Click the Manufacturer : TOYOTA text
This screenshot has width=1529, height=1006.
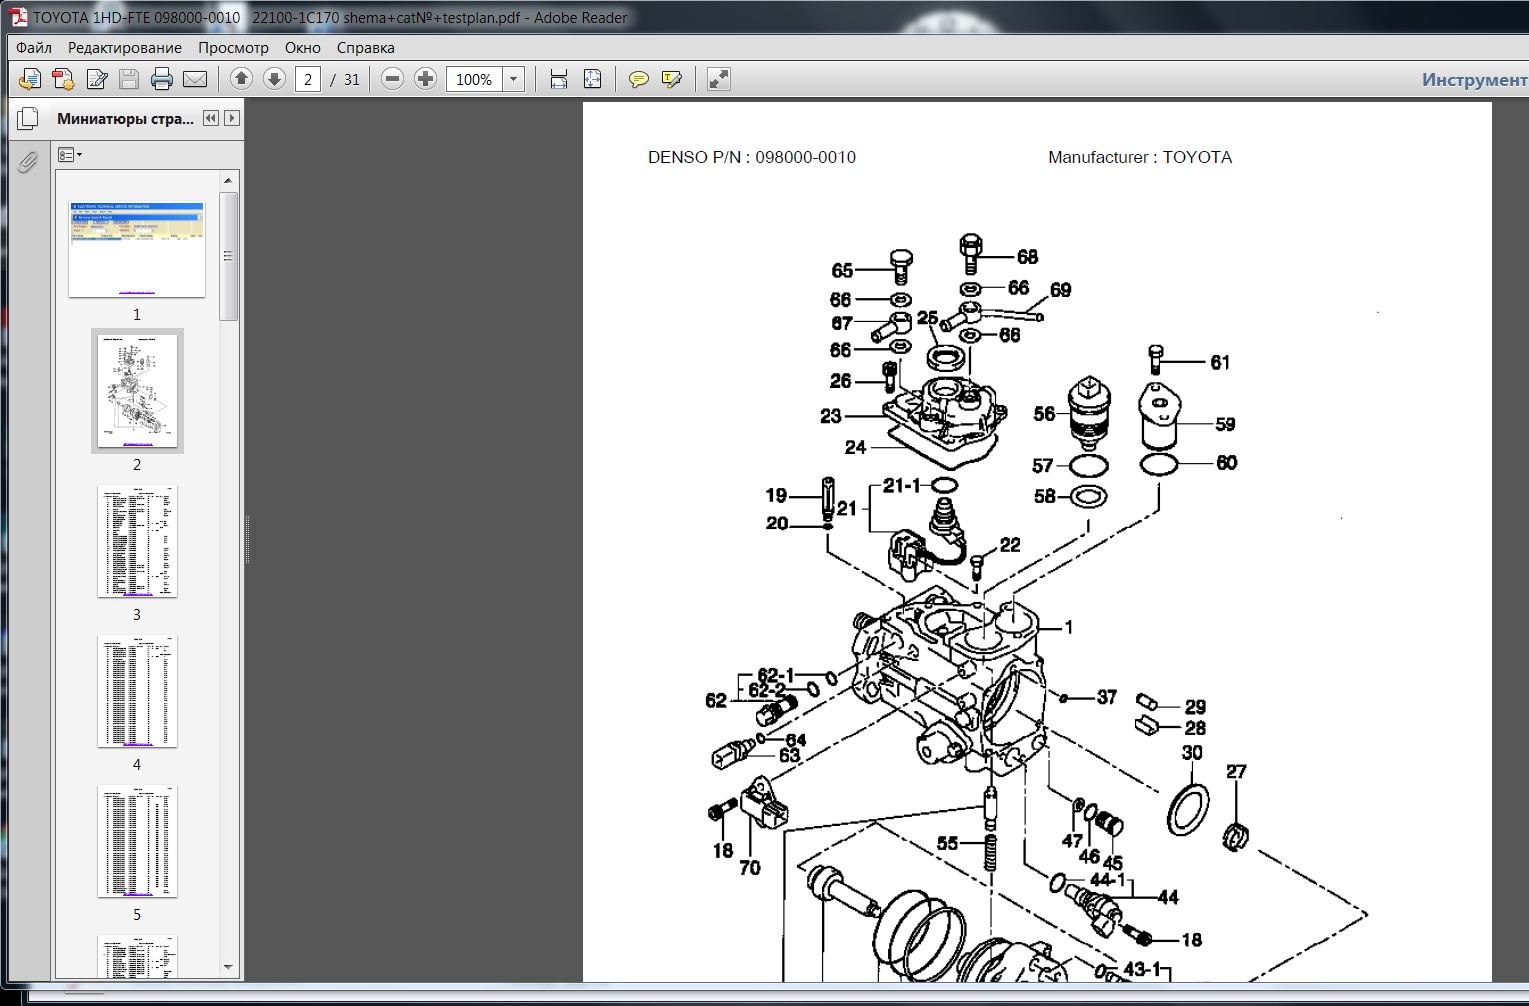[x=1140, y=157]
